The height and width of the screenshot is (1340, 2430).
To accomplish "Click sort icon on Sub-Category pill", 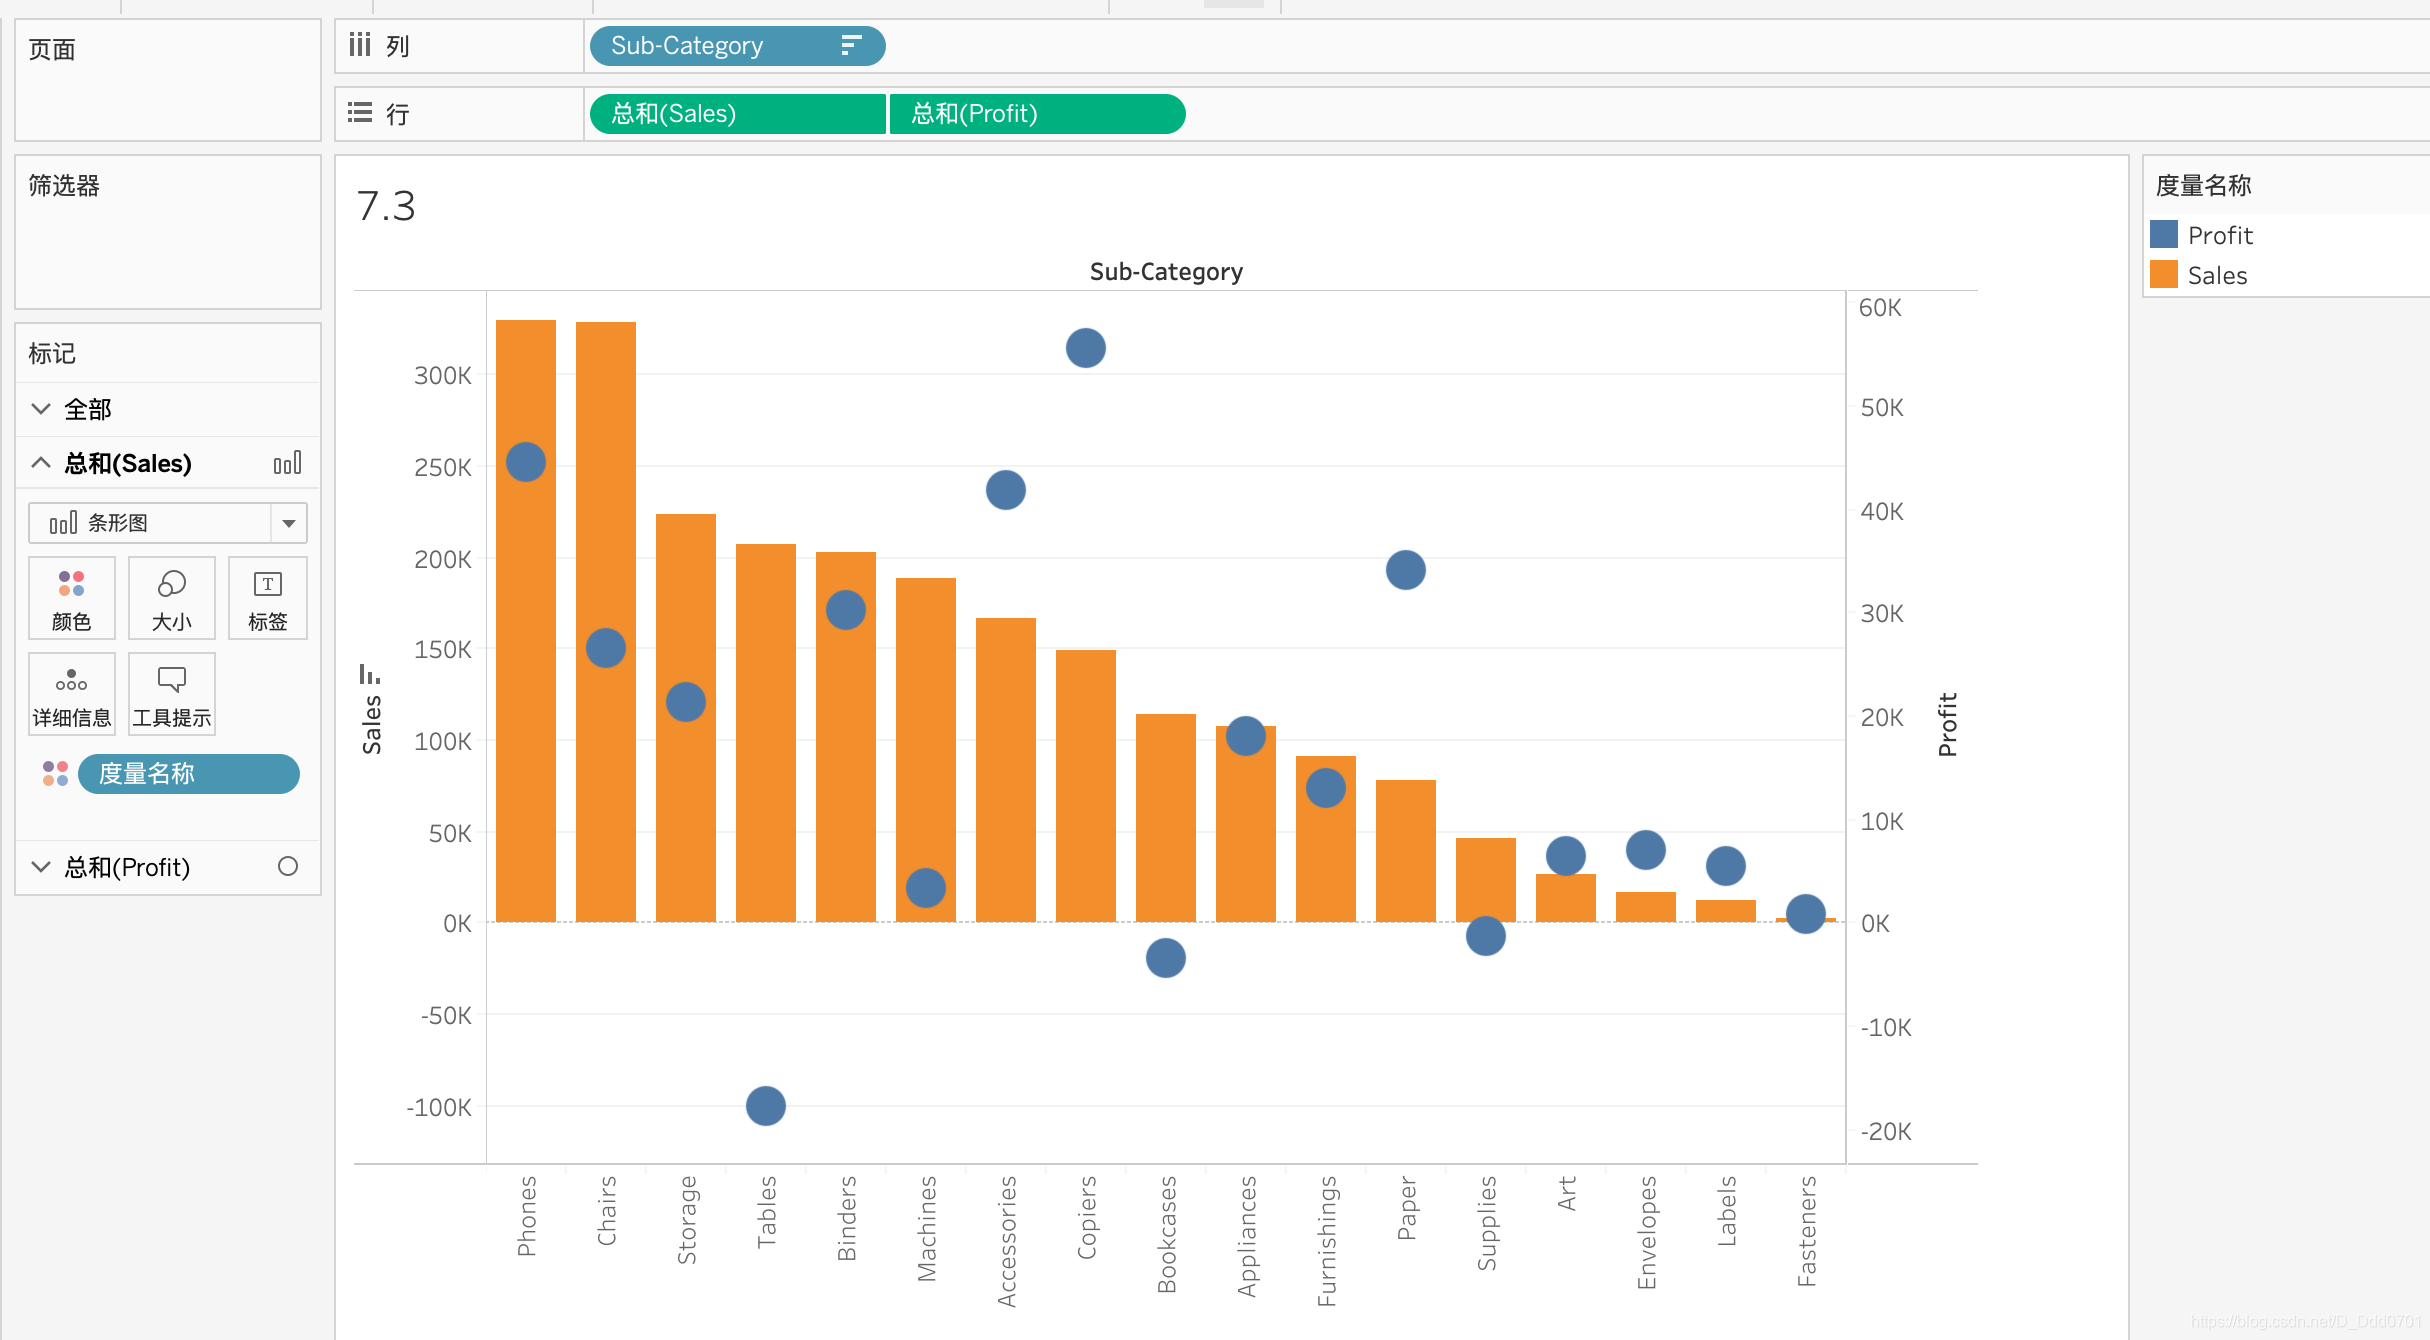I will (x=851, y=46).
